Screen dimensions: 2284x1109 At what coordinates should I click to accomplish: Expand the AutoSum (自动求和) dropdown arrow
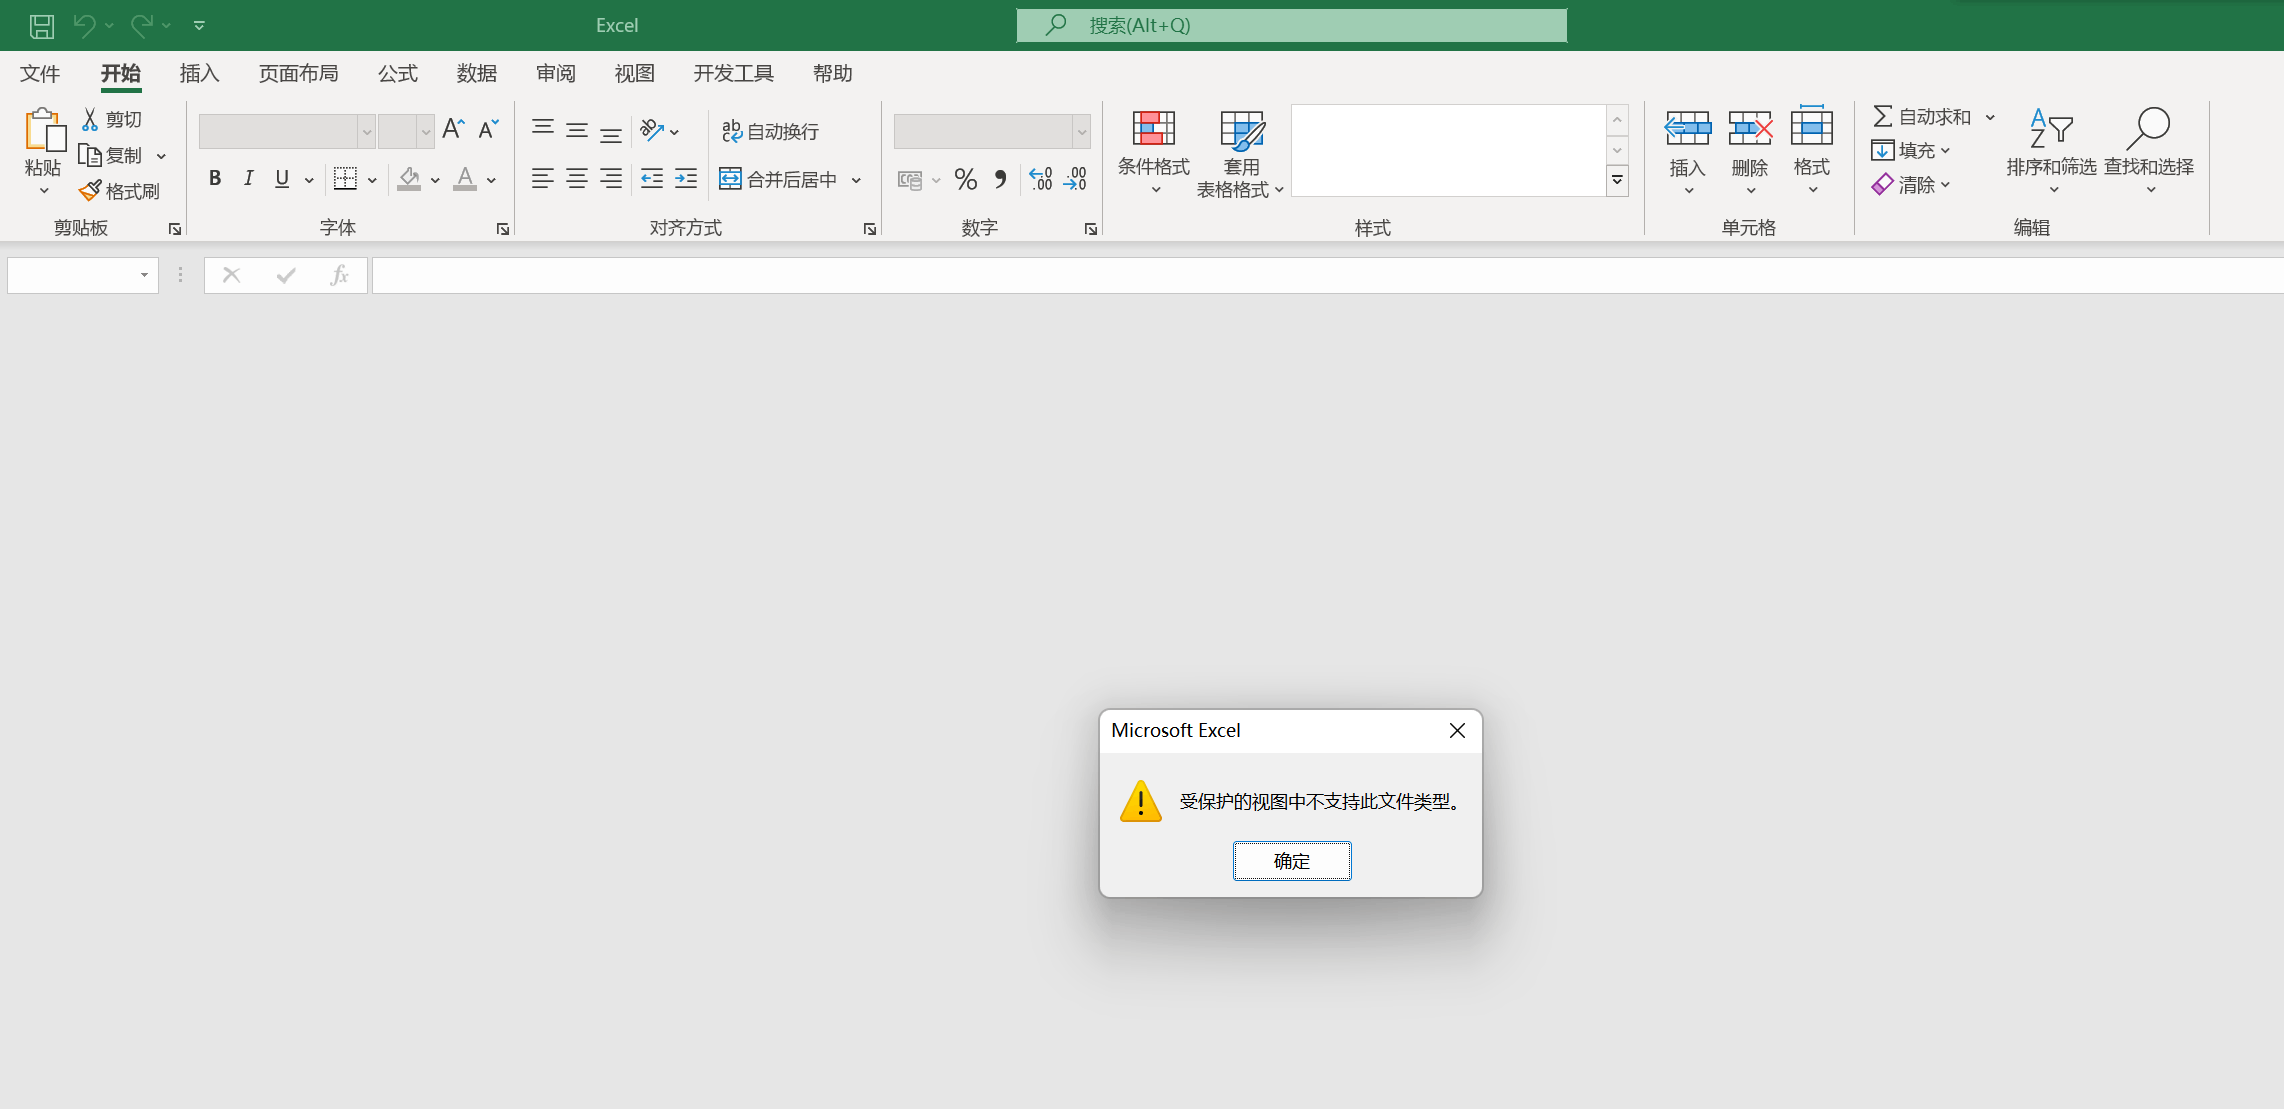pos(1990,117)
